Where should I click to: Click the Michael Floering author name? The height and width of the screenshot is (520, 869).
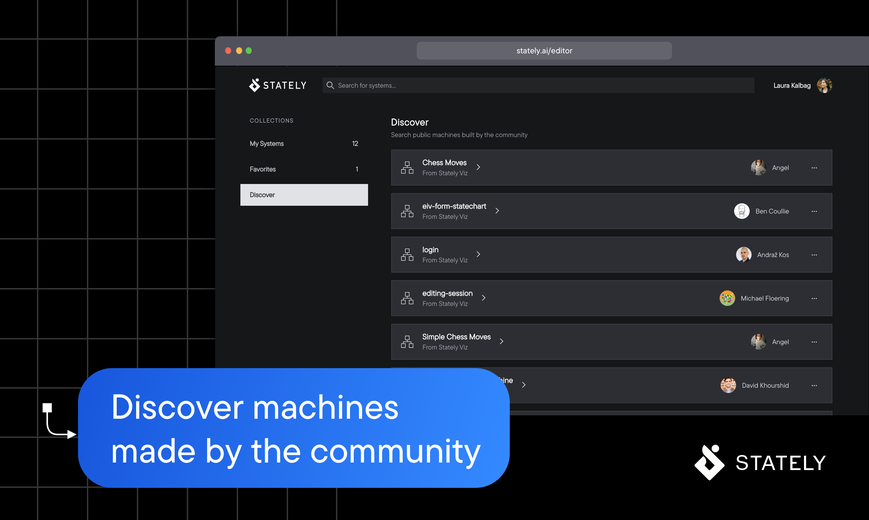(765, 298)
